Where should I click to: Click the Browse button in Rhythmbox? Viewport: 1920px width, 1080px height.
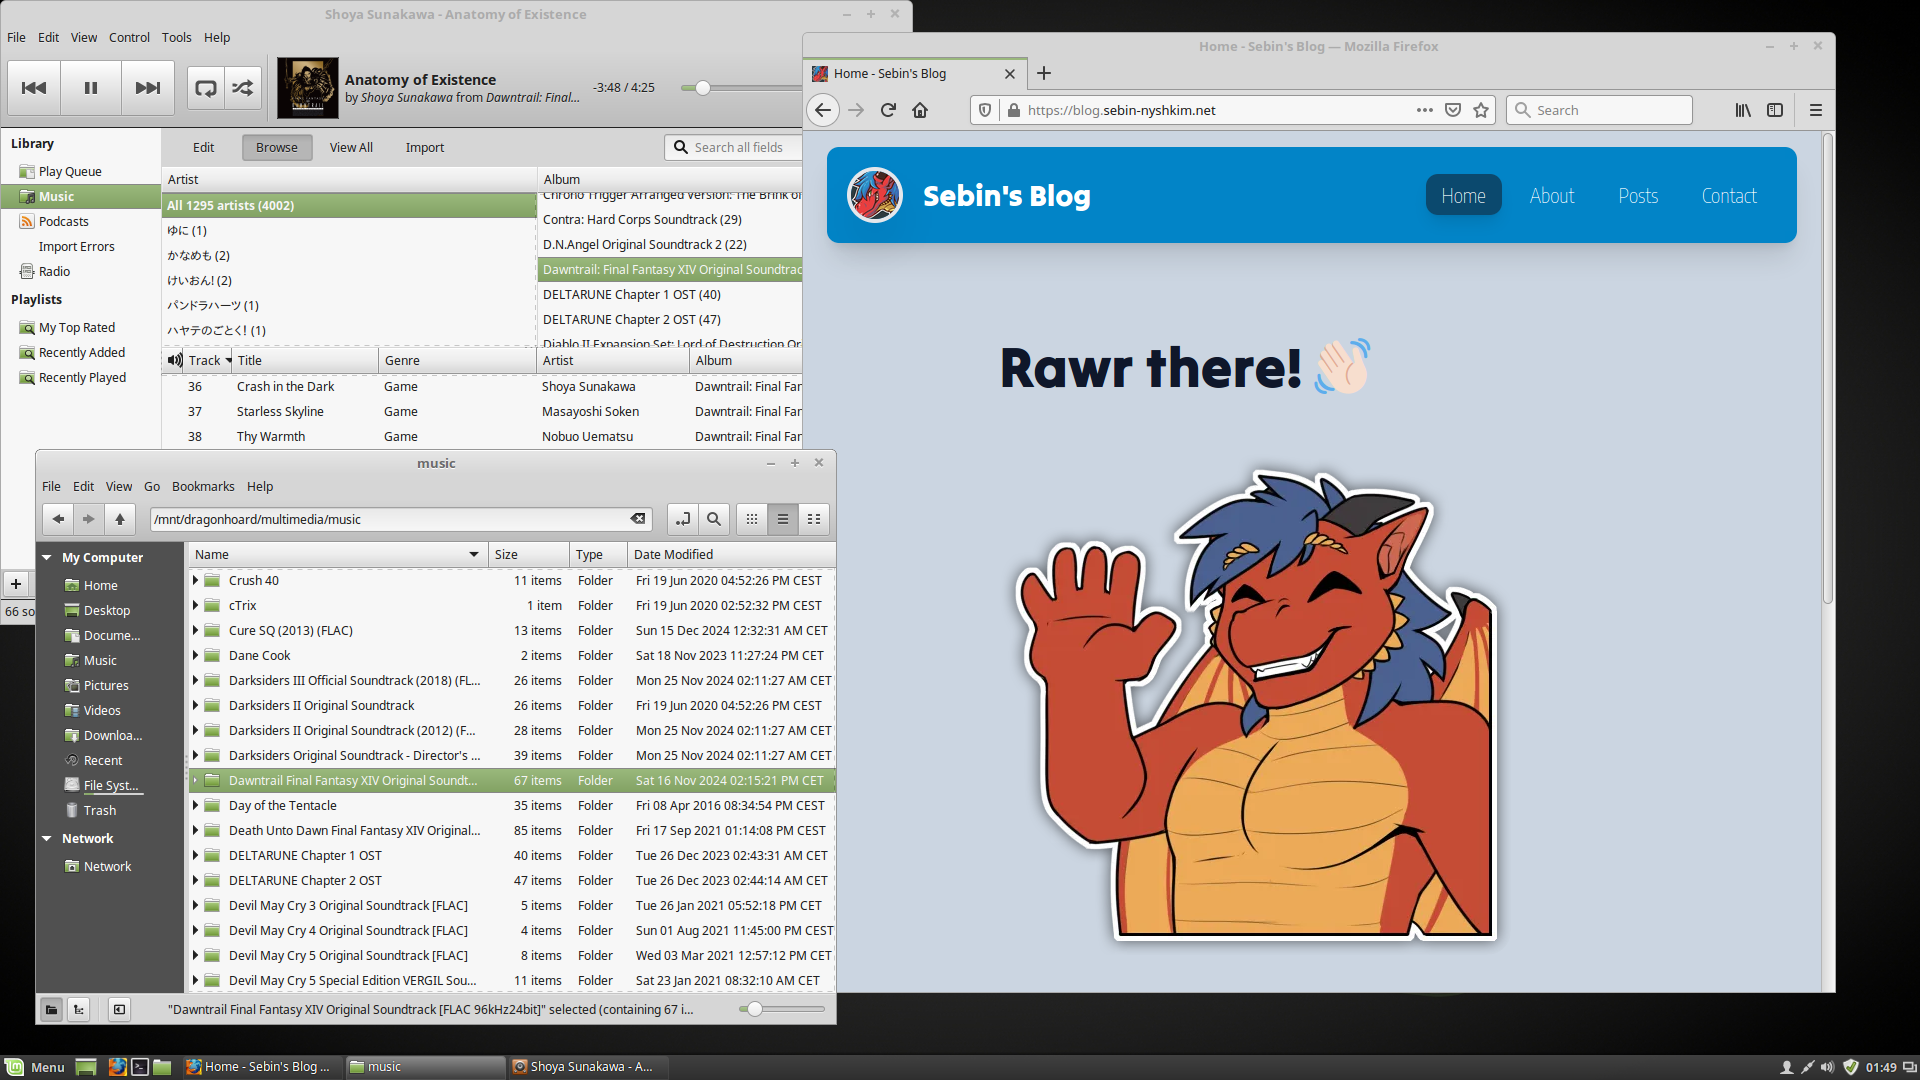point(277,147)
